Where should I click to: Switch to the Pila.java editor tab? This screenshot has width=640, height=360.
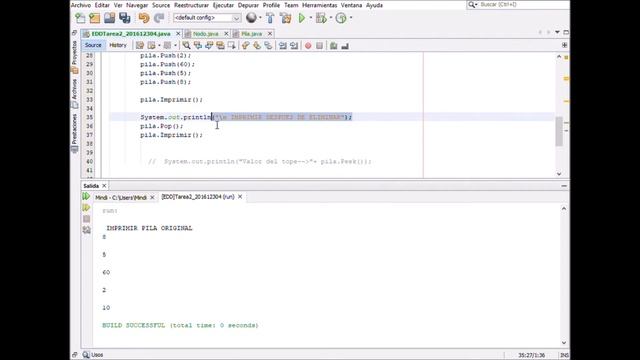[x=251, y=34]
